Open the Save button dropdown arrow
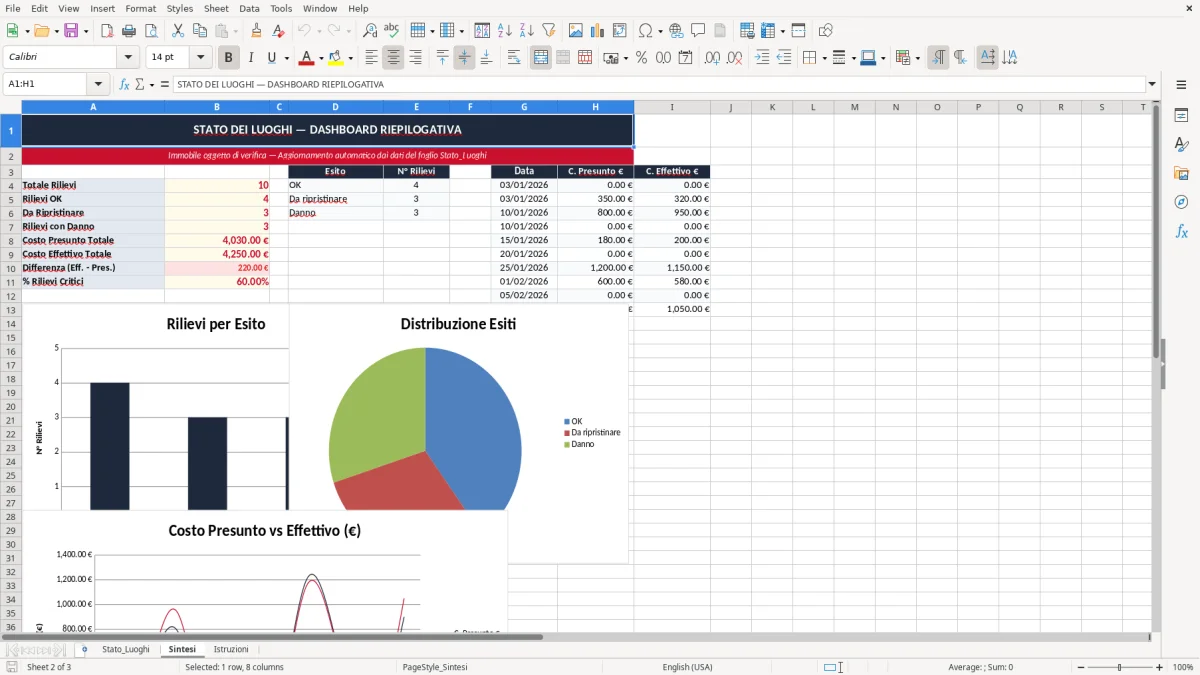The height and width of the screenshot is (675, 1200). click(86, 31)
